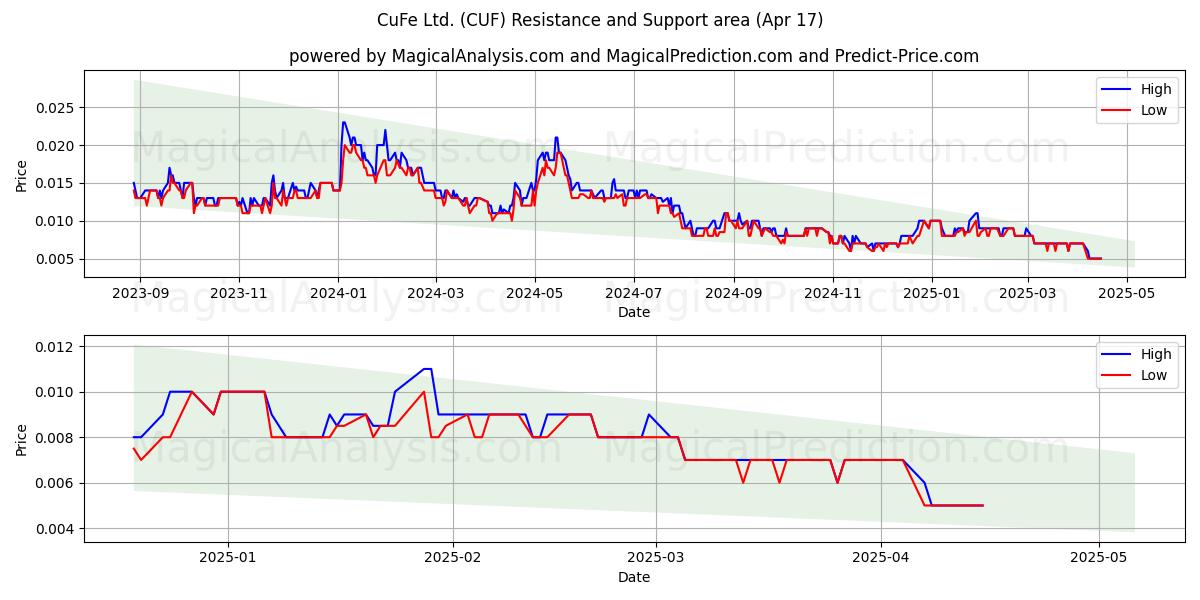Click the top chart y-axis value '0.020'
The height and width of the screenshot is (600, 1200).
57,146
